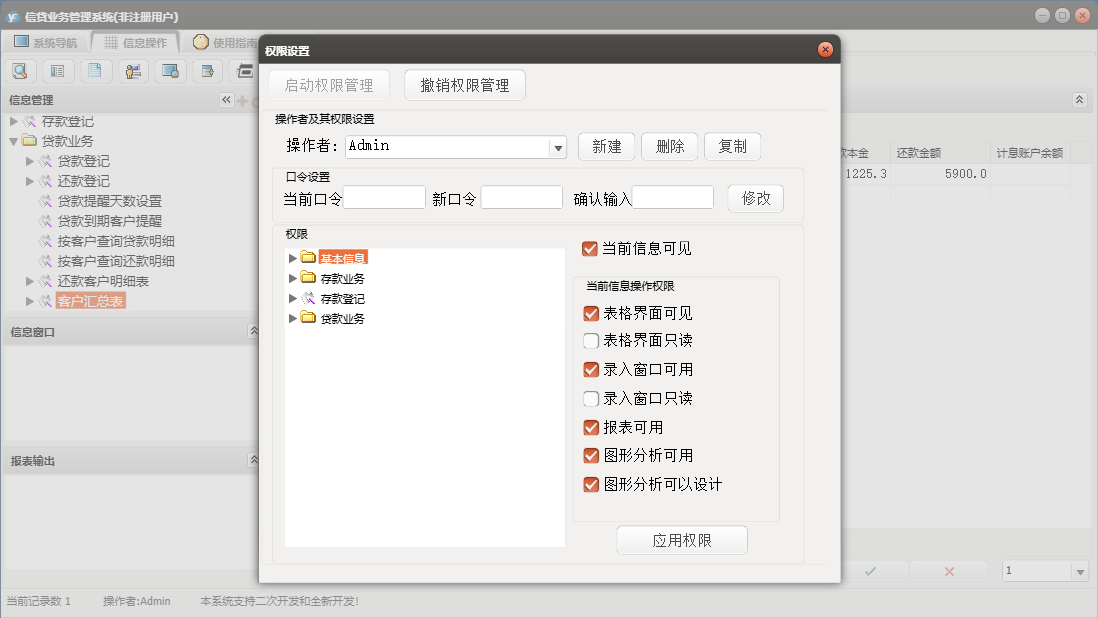Screen dimensions: 1098x618
Task: Expand the 贷款登记 sidebar node
Action: 29,161
